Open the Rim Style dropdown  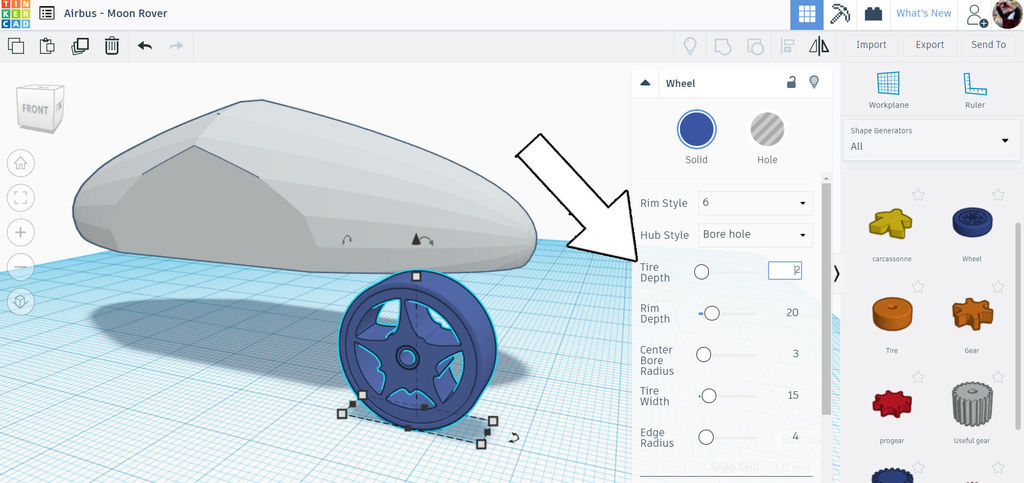coord(755,203)
